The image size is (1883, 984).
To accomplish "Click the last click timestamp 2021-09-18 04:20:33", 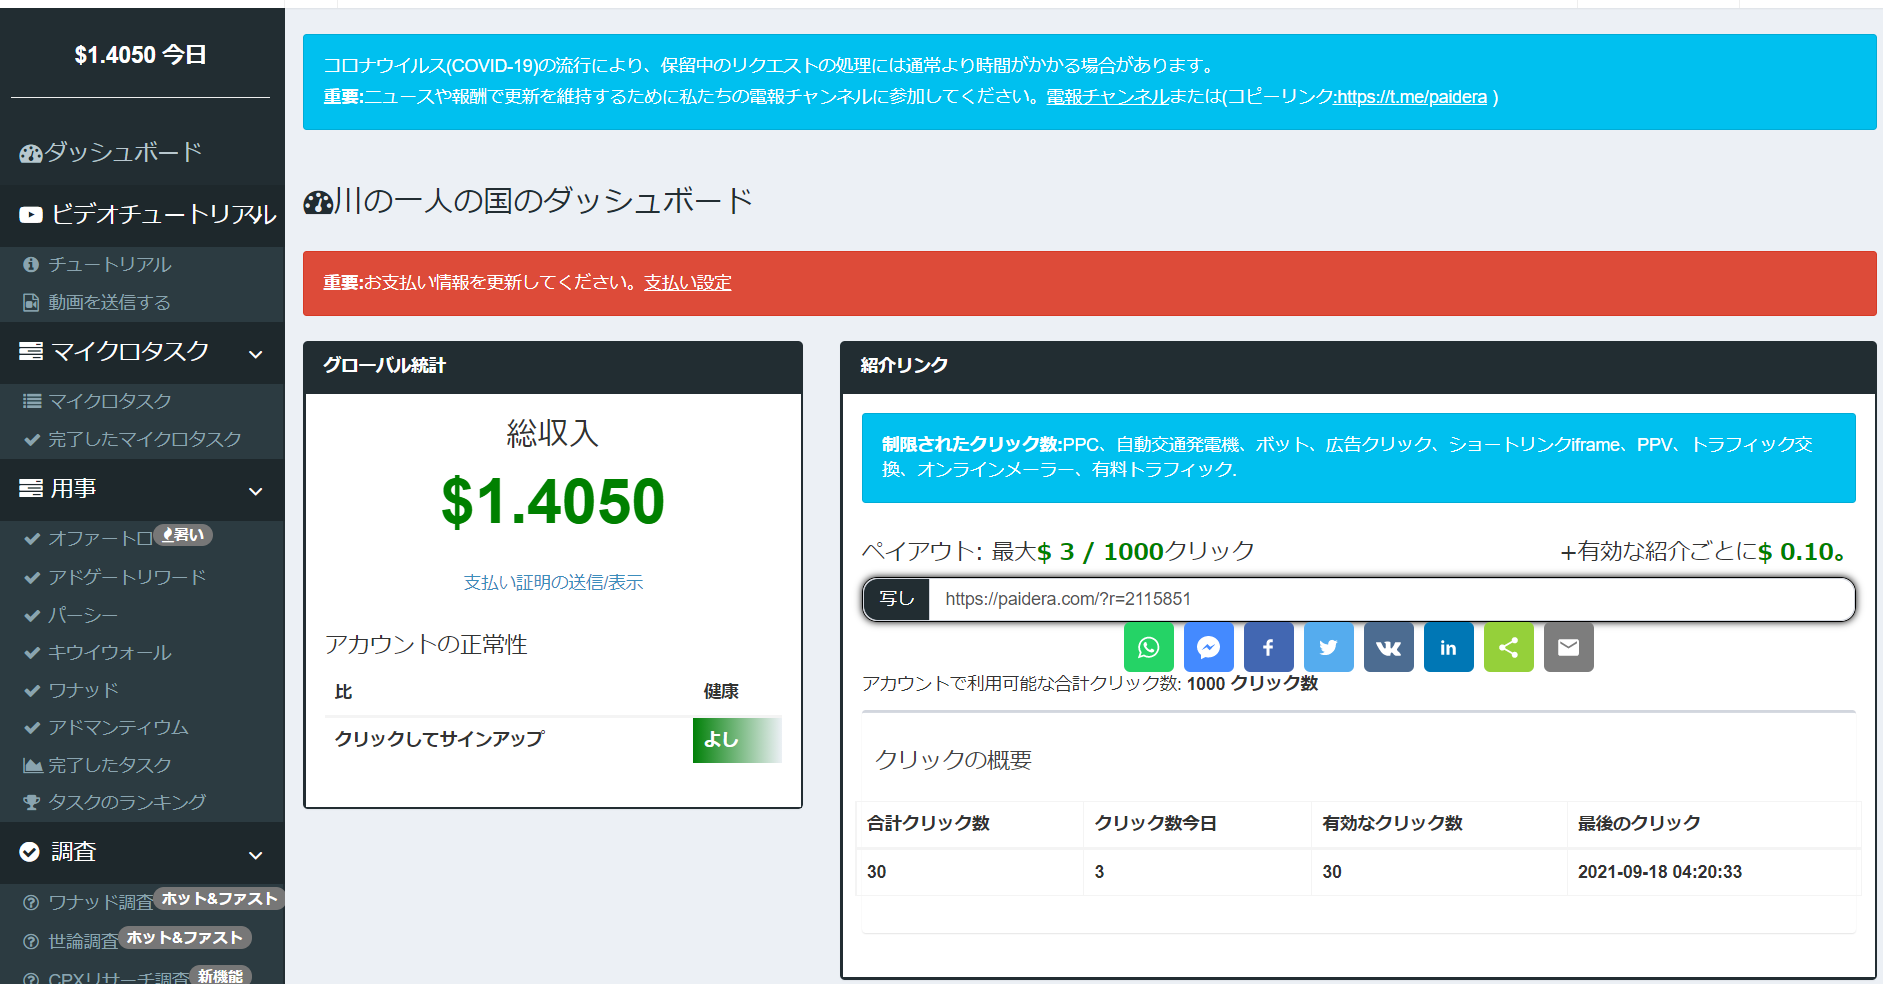I will coord(1660,872).
